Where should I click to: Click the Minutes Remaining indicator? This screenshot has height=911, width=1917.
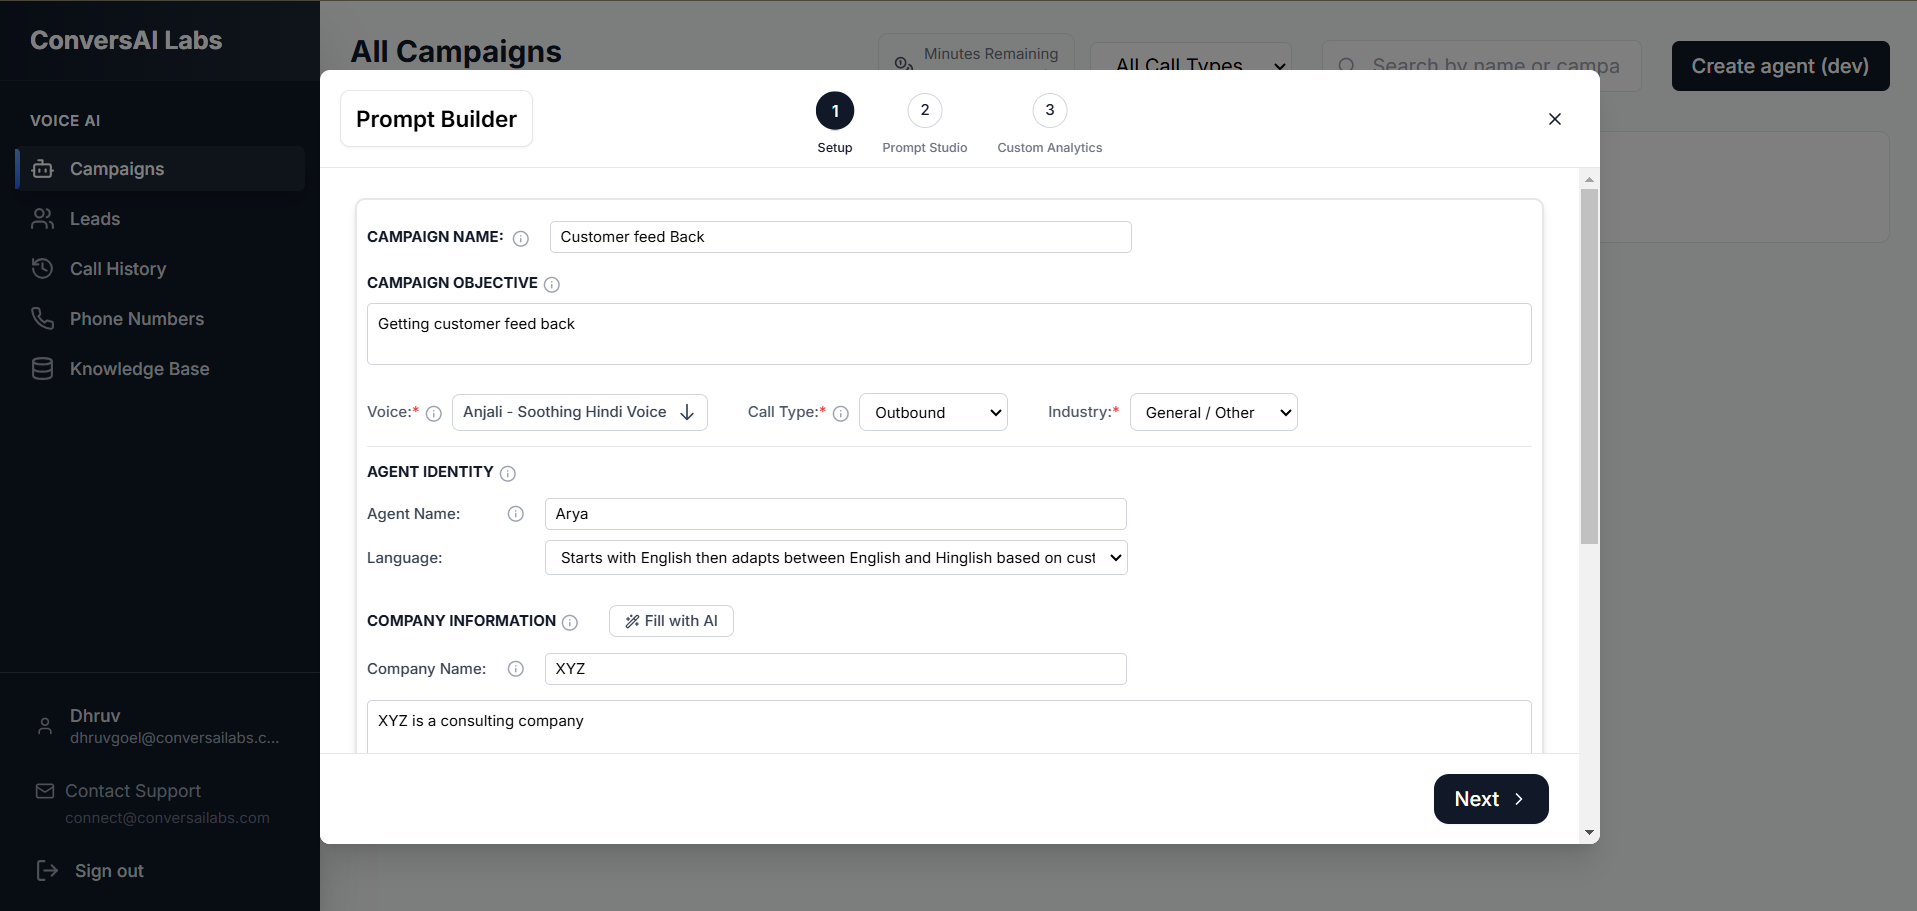(976, 55)
